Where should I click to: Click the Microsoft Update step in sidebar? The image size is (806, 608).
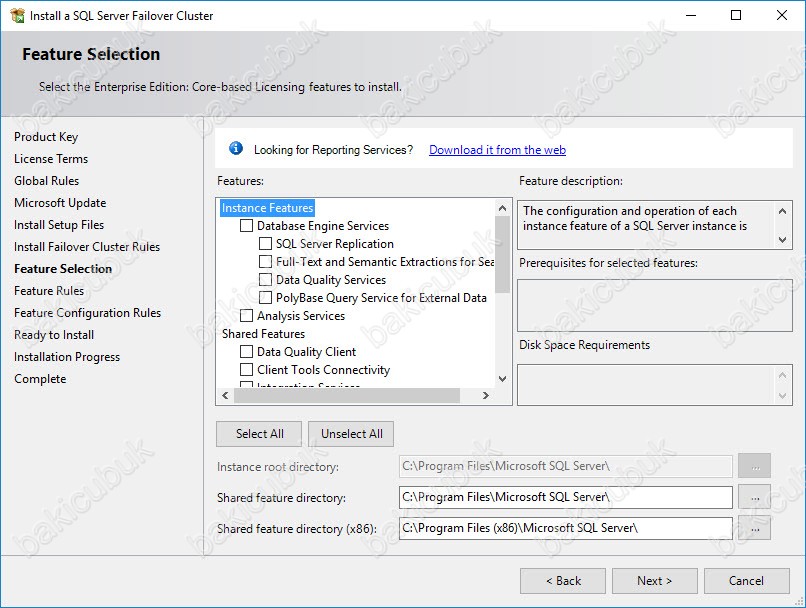(60, 203)
